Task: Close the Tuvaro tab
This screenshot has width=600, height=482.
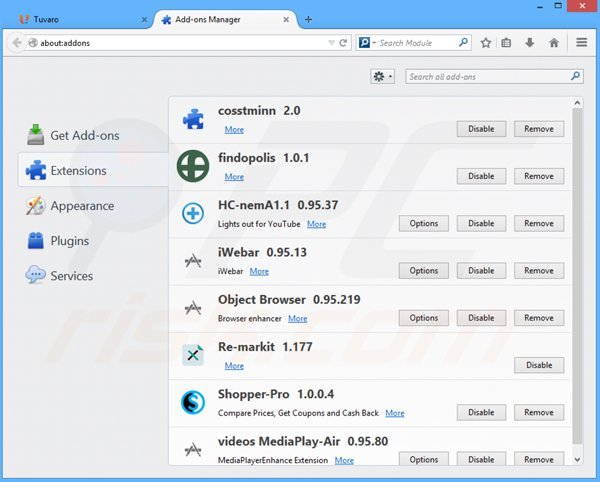Action: point(144,20)
